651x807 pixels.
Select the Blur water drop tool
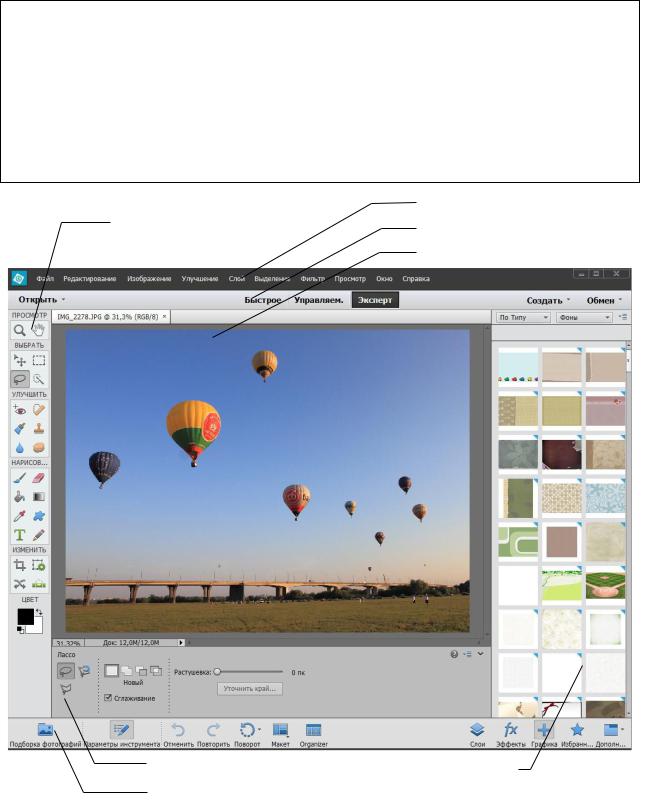(20, 447)
